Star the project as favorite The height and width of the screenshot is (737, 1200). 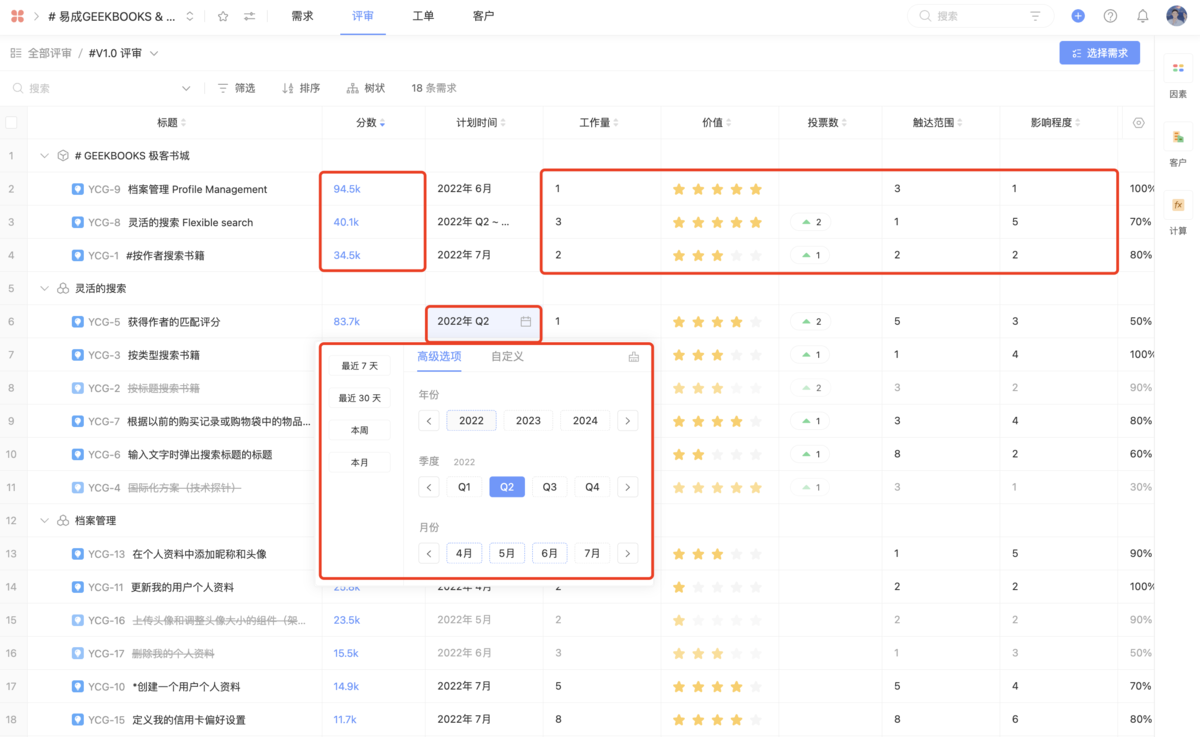pyautogui.click(x=223, y=16)
